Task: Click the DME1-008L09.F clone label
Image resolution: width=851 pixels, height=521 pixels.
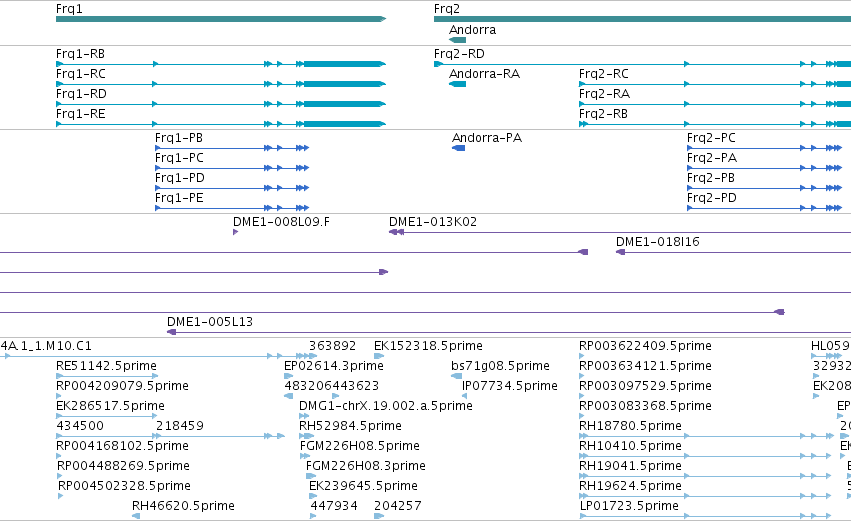Action: pyautogui.click(x=281, y=222)
